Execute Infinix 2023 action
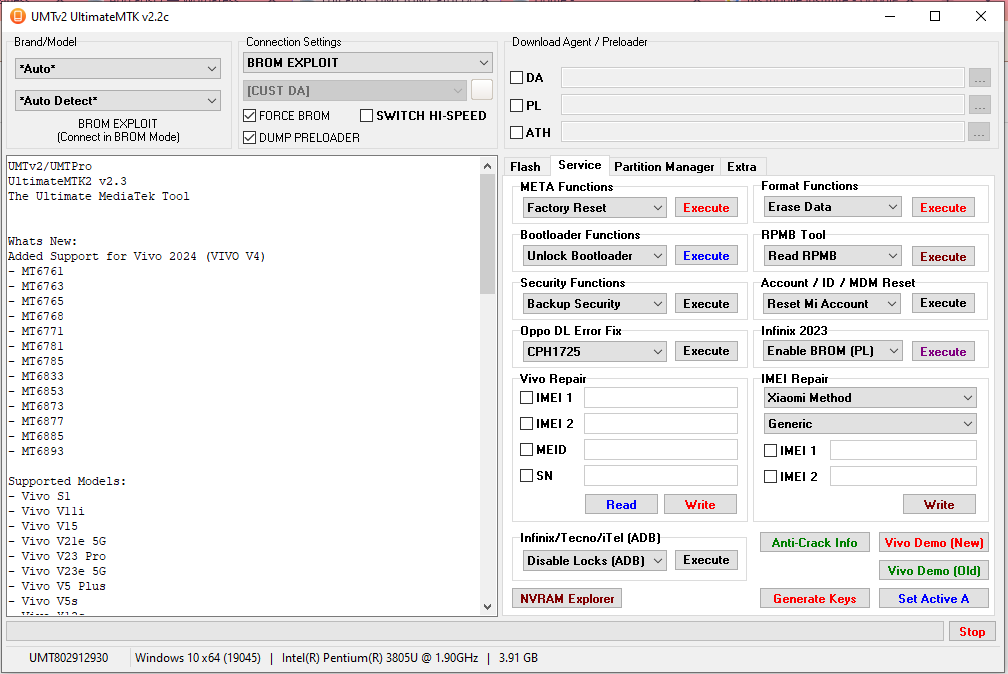 click(x=943, y=352)
